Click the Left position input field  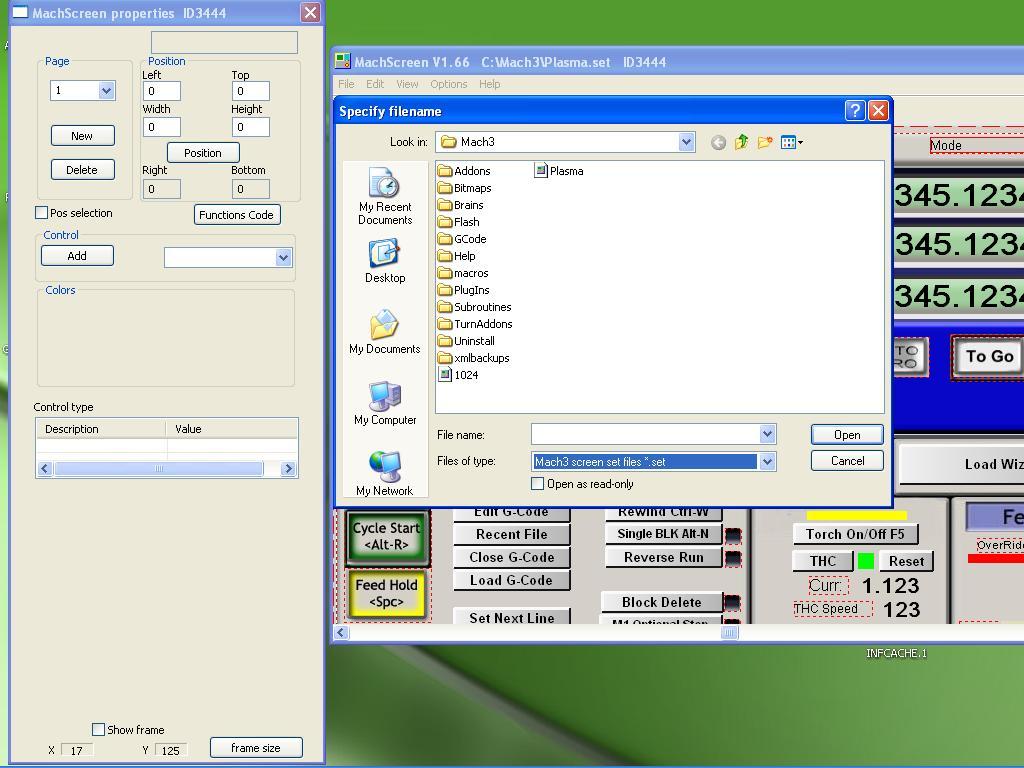coord(161,91)
